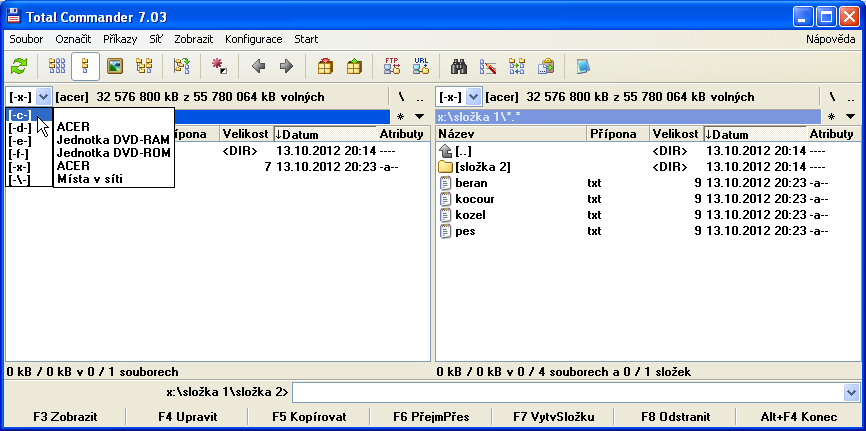Open the notepad icon in toolbar

pos(583,67)
